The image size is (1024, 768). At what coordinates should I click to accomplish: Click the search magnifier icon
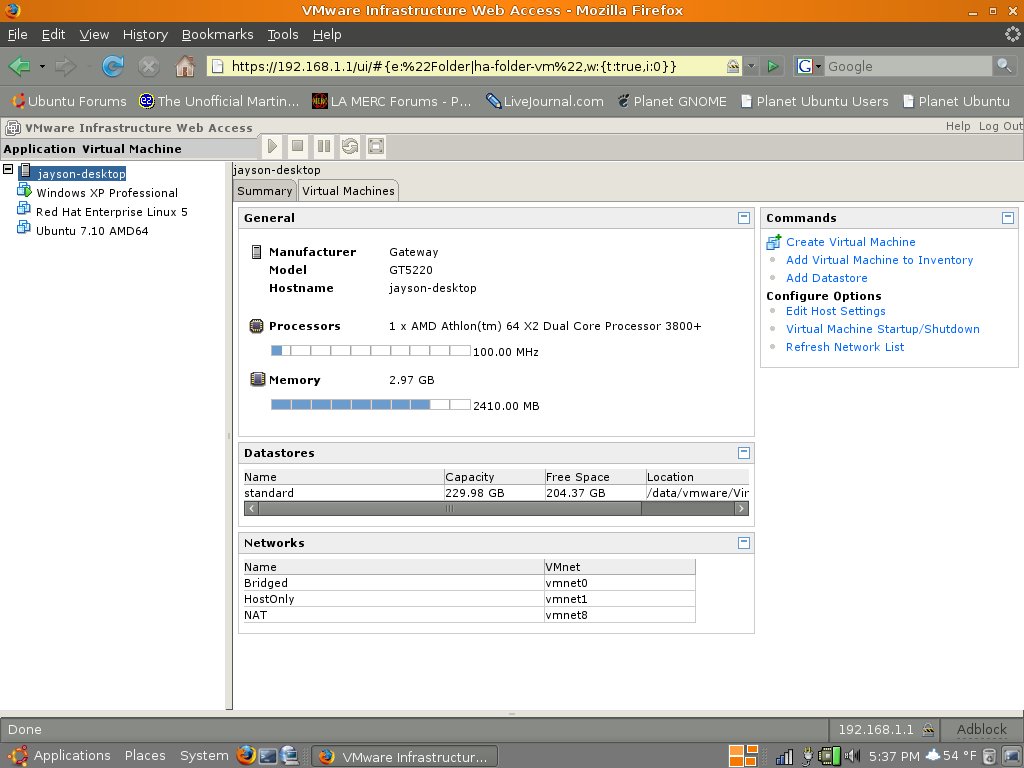coord(1004,65)
